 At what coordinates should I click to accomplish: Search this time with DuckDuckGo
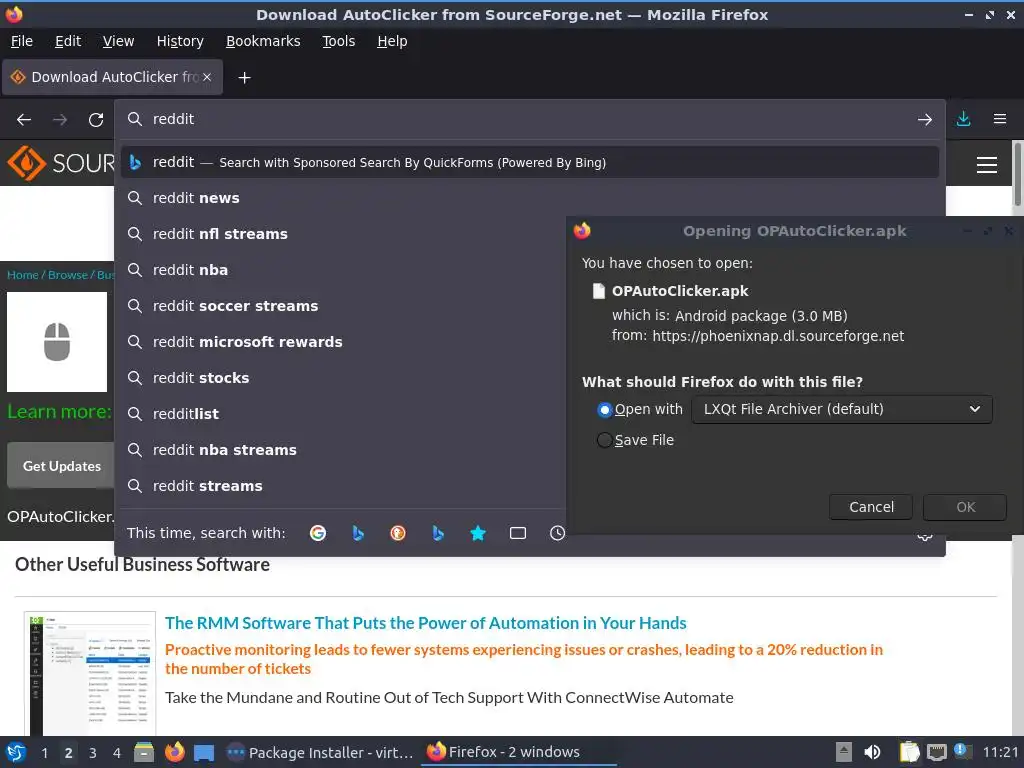[x=398, y=533]
